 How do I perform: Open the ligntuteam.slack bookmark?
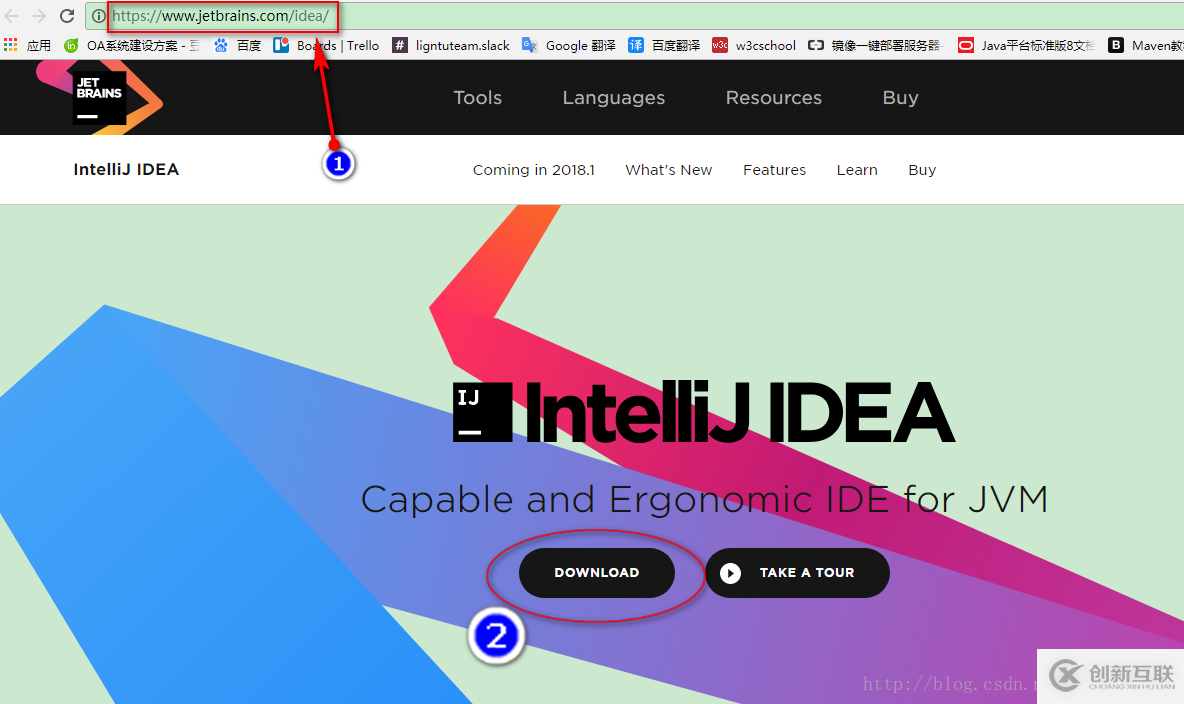click(x=452, y=45)
